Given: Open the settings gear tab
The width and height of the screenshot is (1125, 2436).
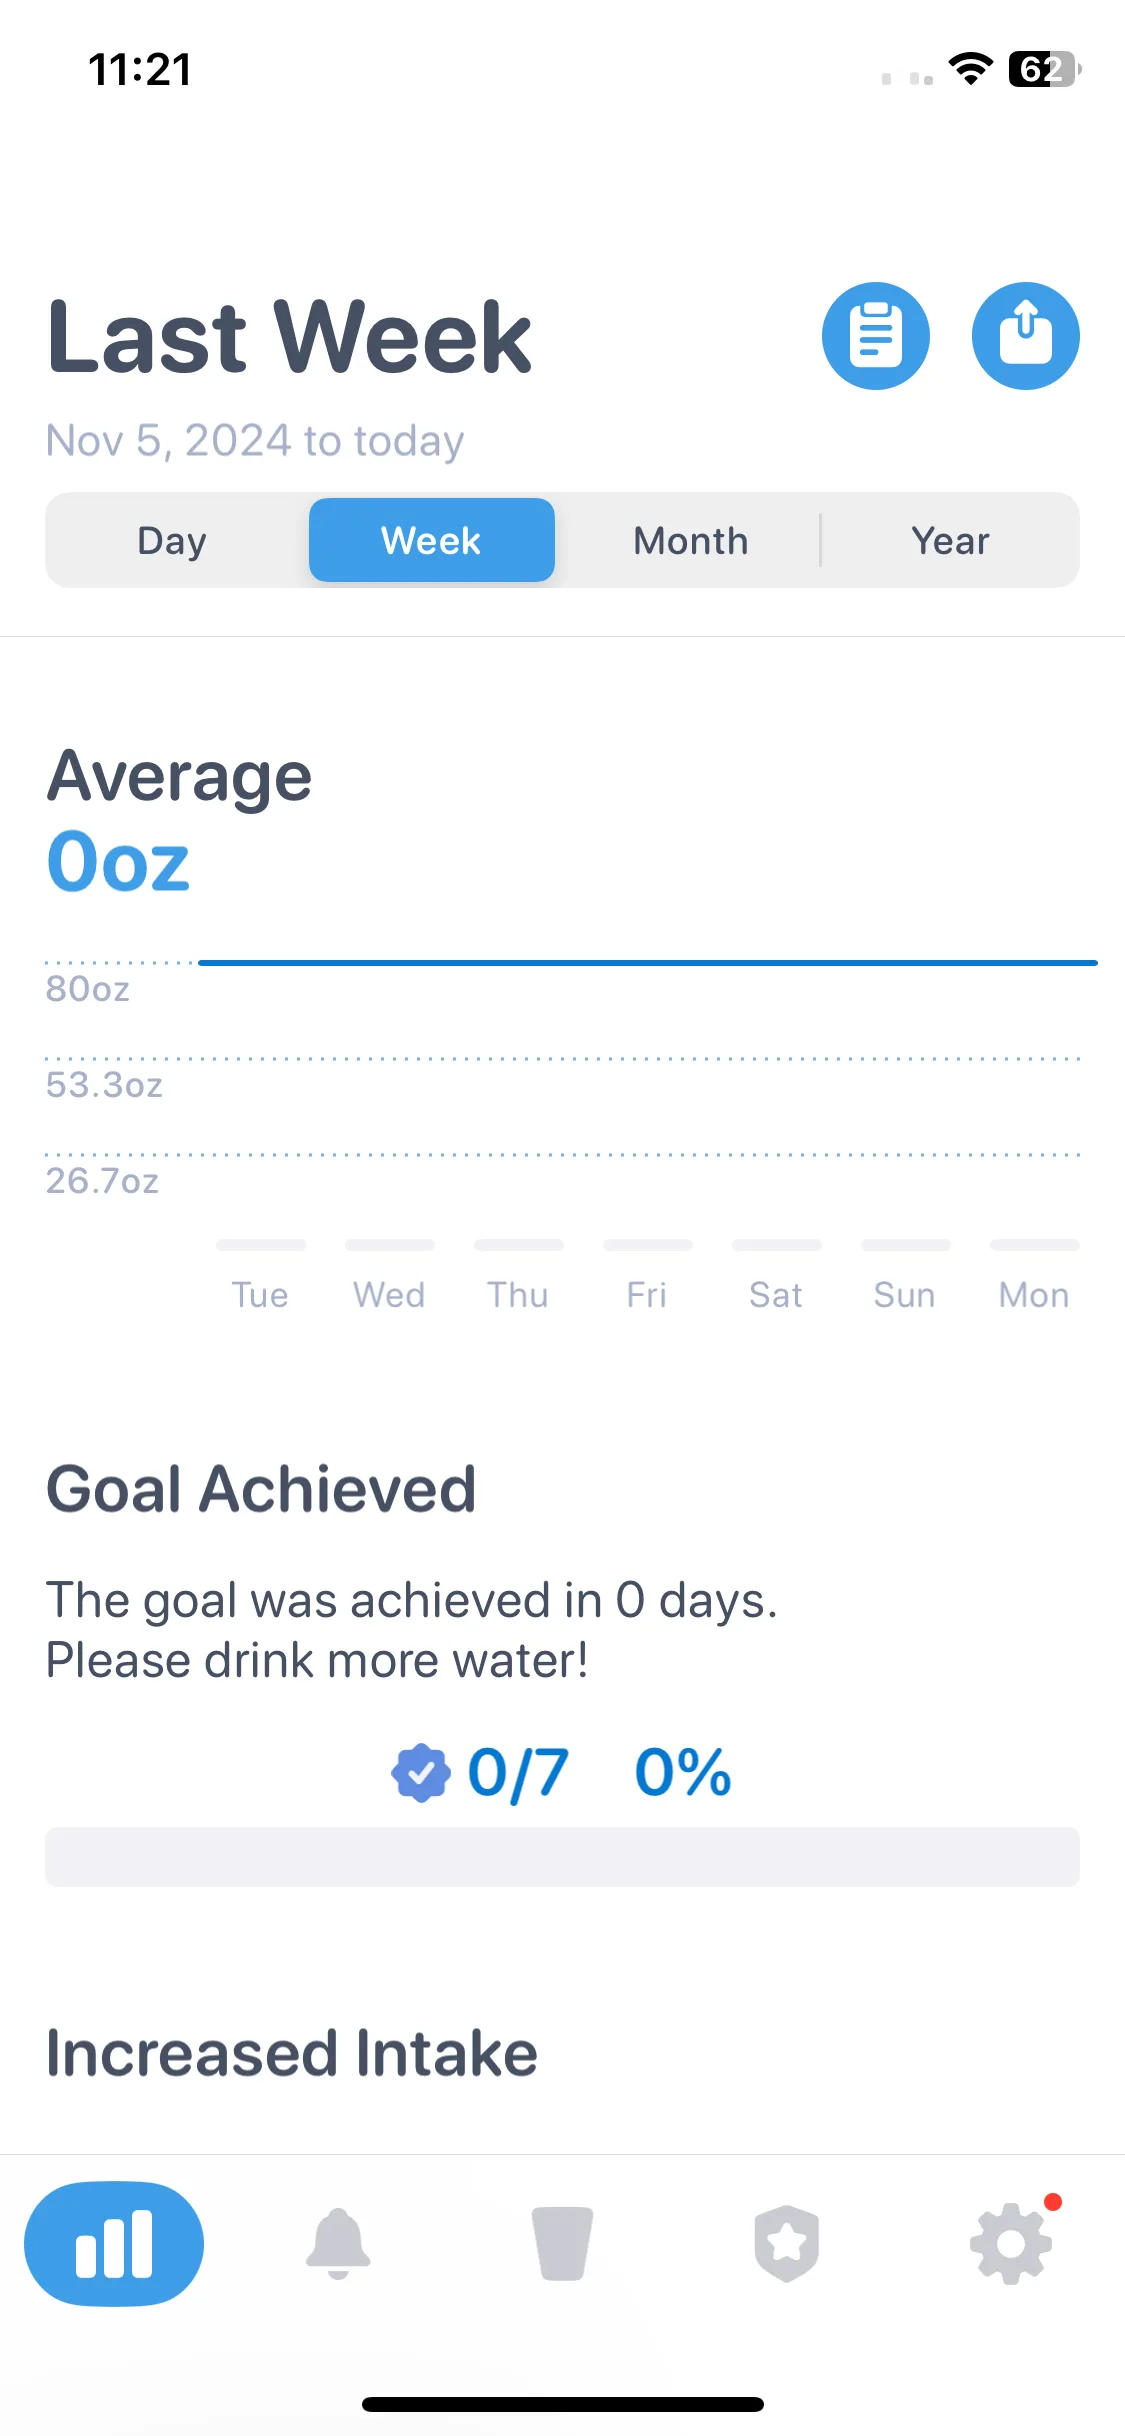Looking at the screenshot, I should [x=1011, y=2244].
